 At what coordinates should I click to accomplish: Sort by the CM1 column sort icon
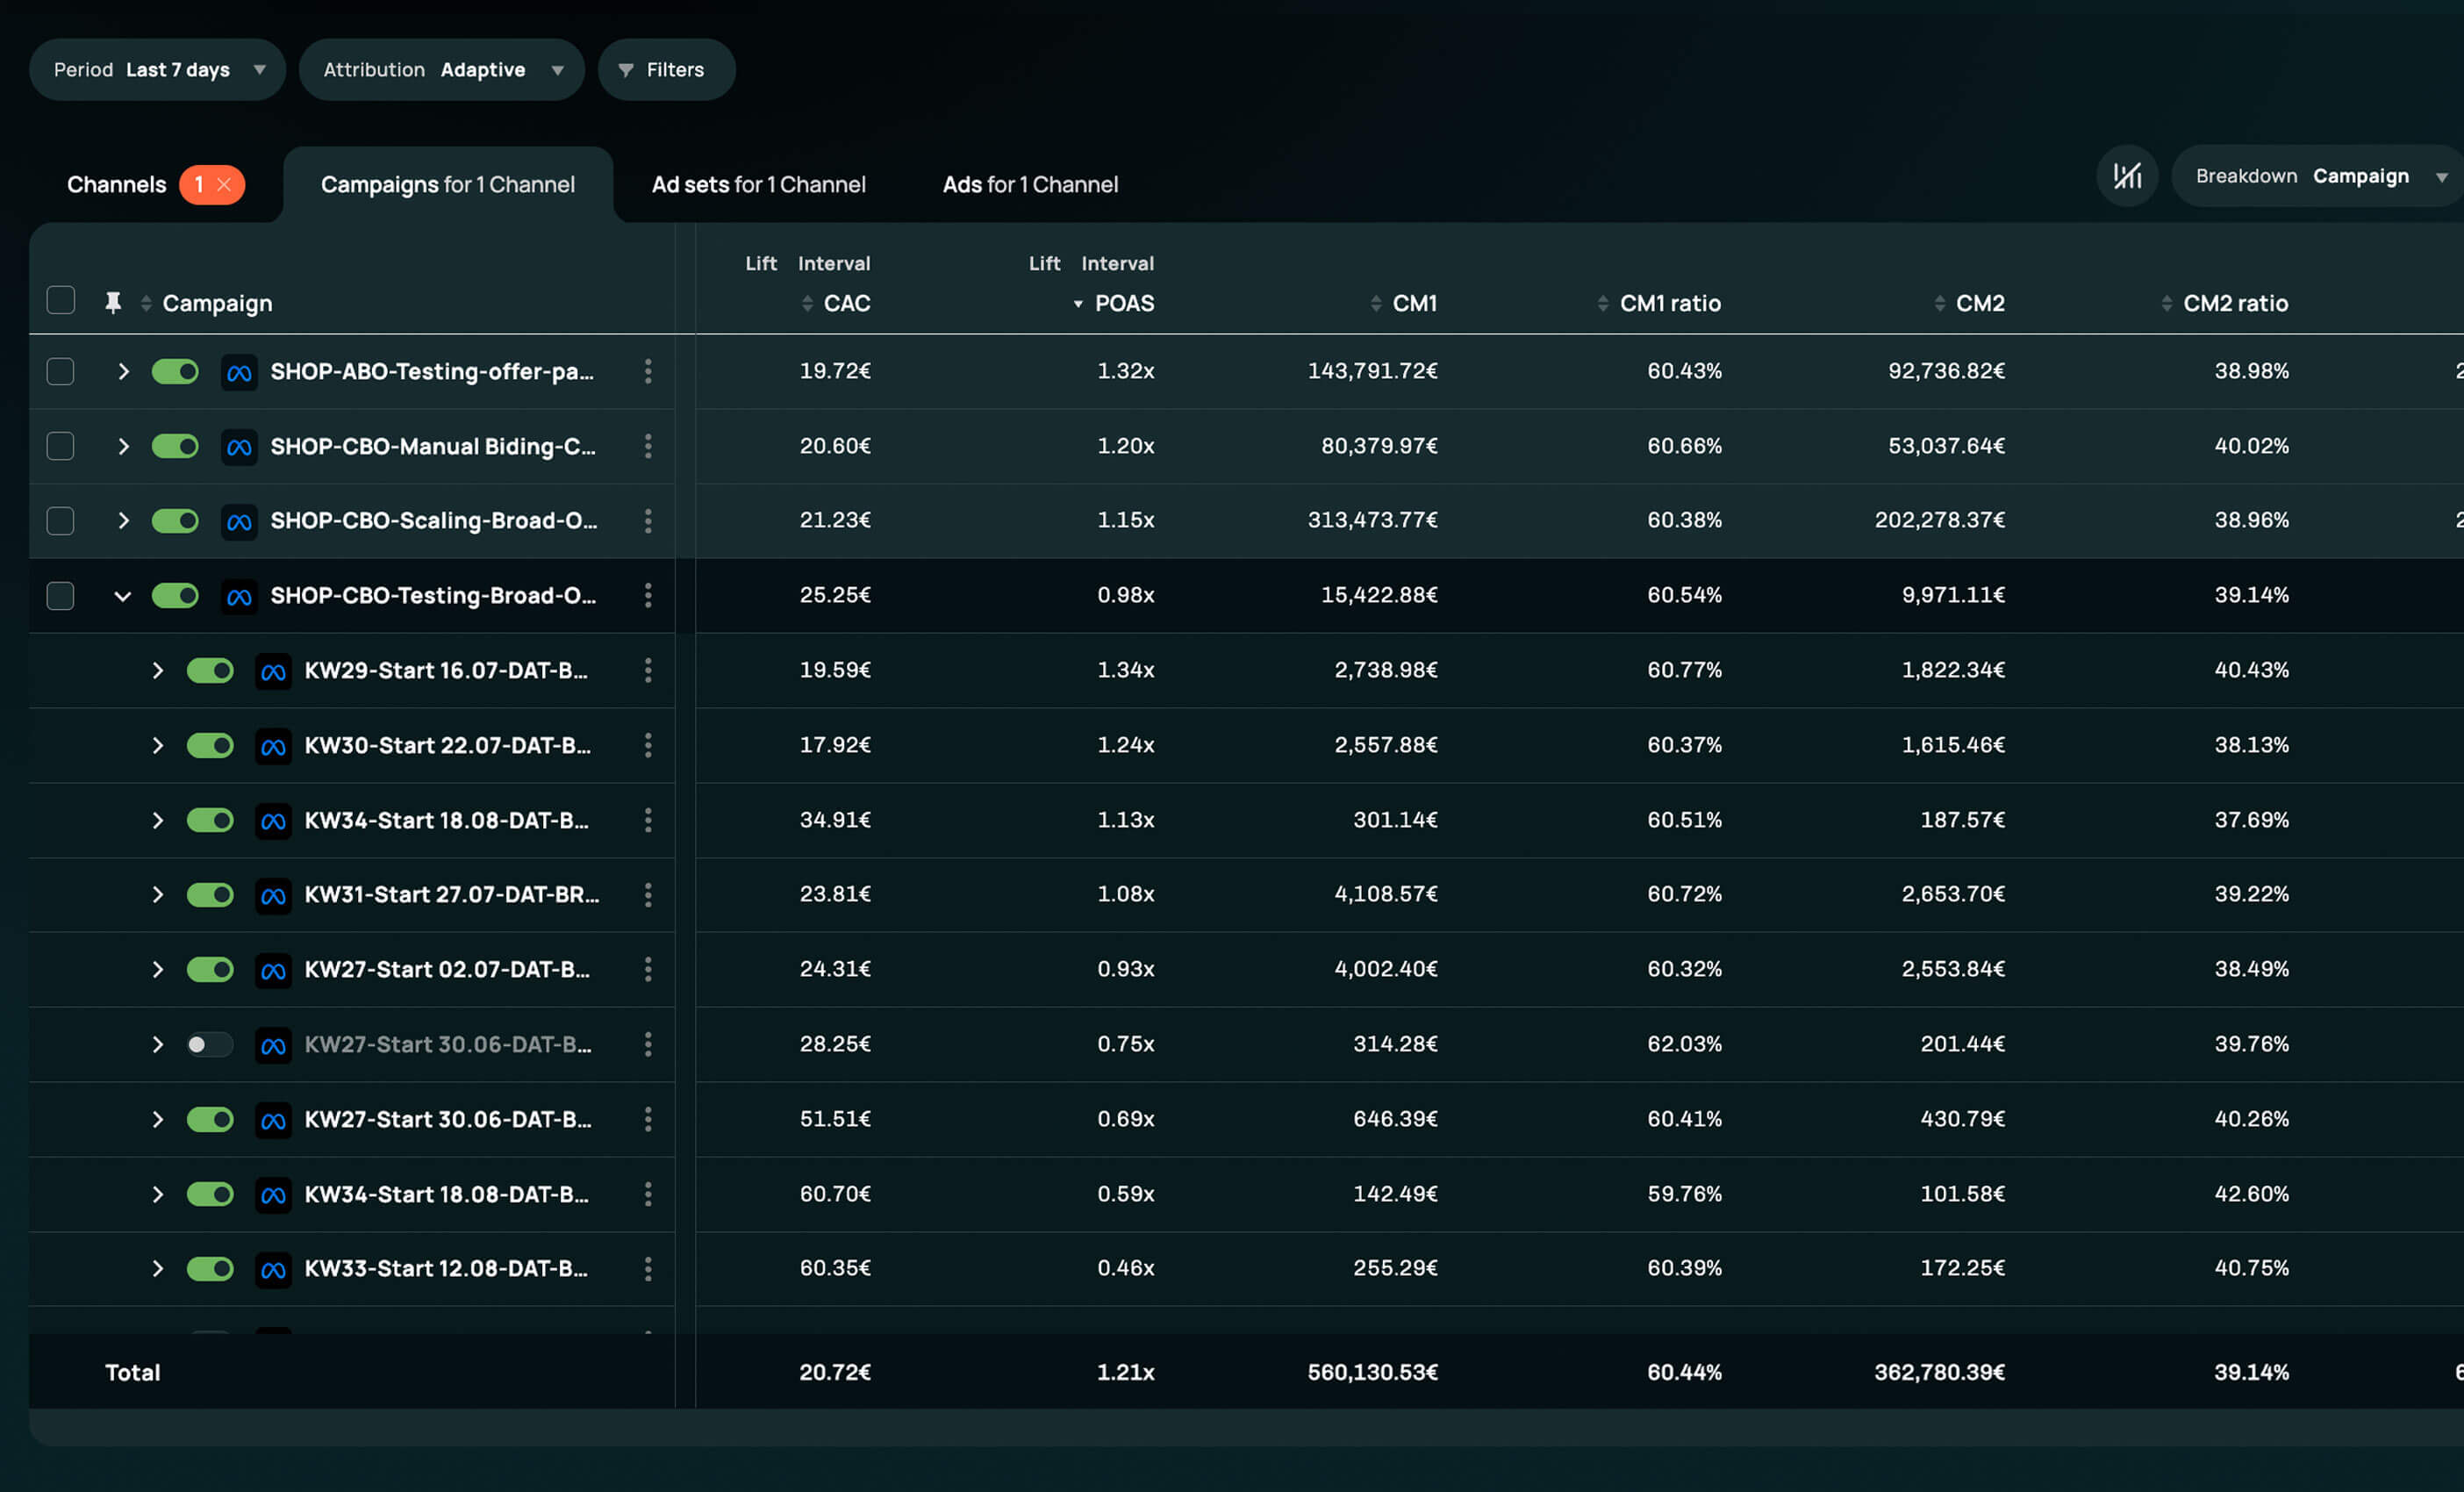[x=1376, y=303]
